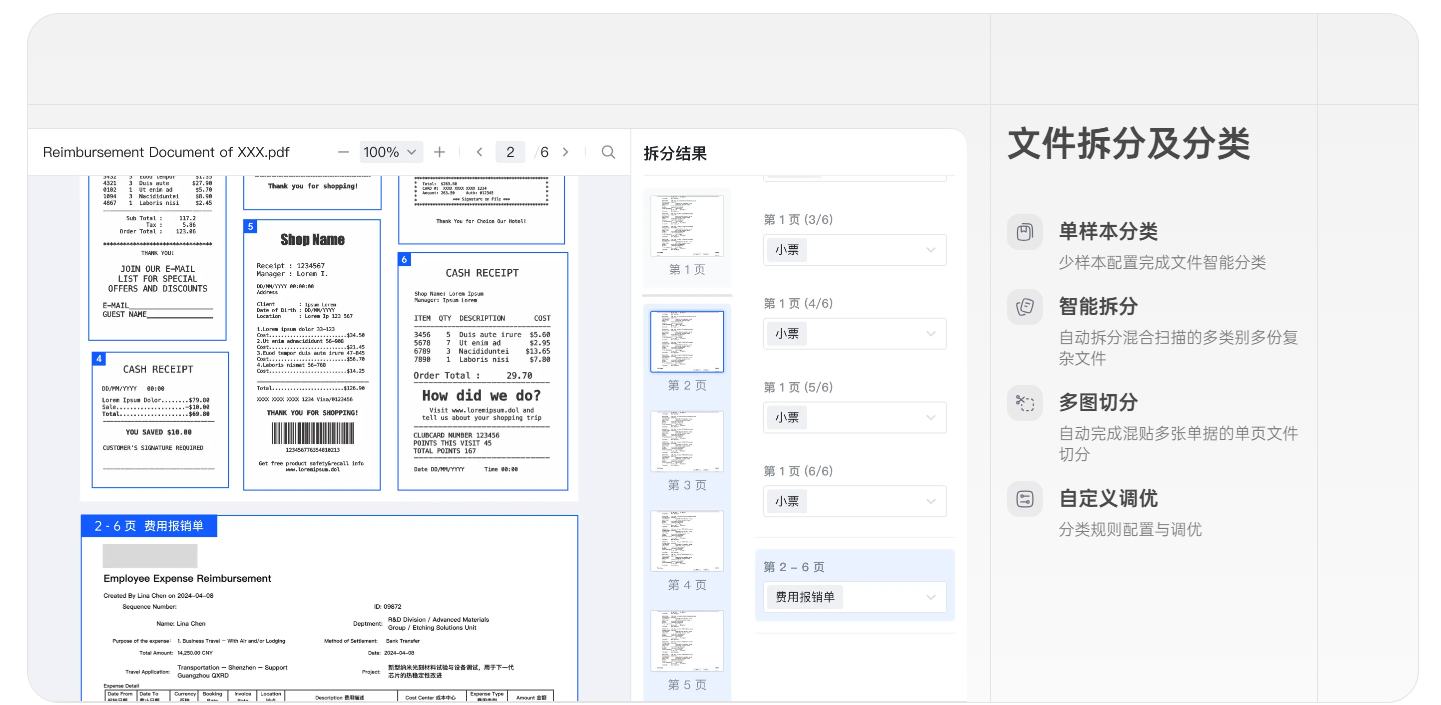Click the 自定义调优 settings icon
Image resolution: width=1441 pixels, height=705 pixels.
click(x=1025, y=500)
